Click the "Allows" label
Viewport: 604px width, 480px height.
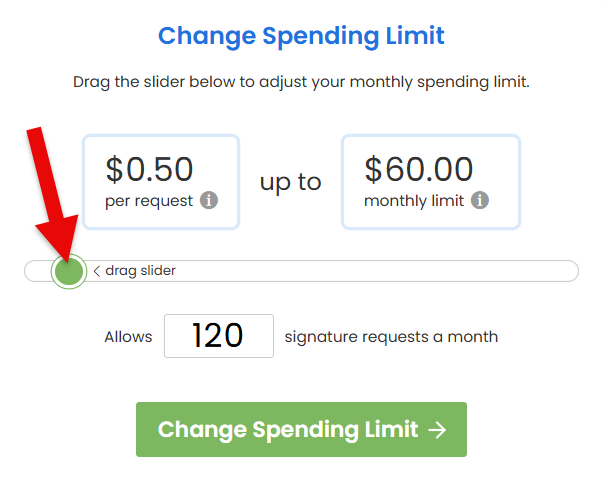click(x=128, y=337)
